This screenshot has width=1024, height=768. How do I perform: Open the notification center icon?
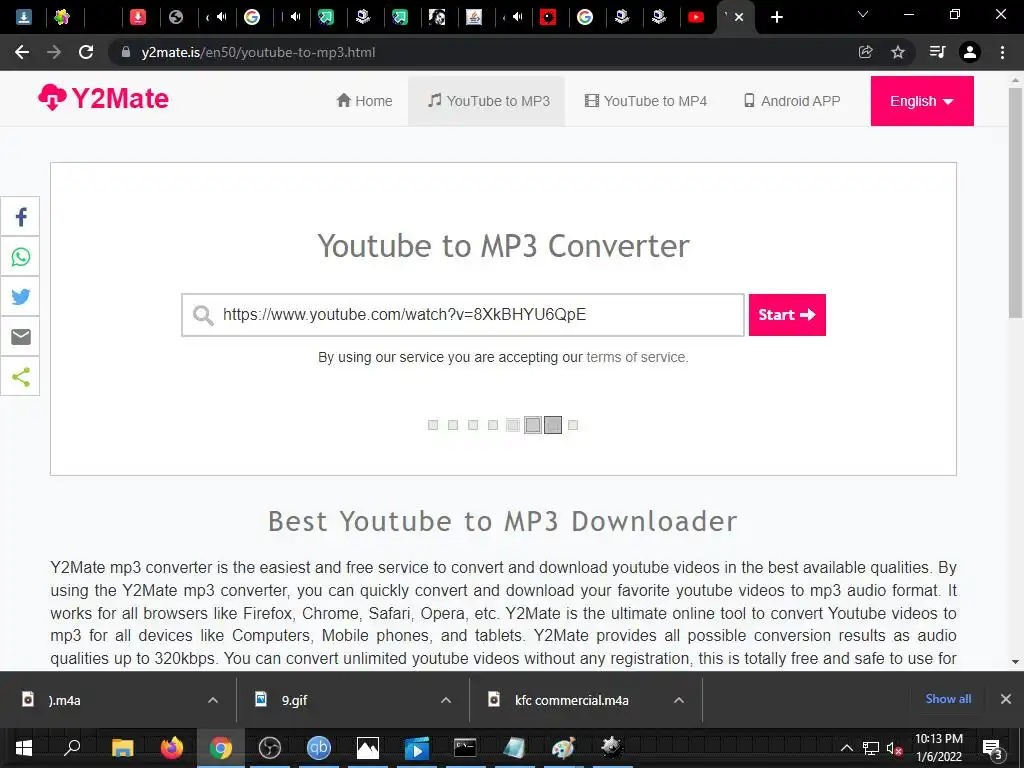tap(993, 748)
